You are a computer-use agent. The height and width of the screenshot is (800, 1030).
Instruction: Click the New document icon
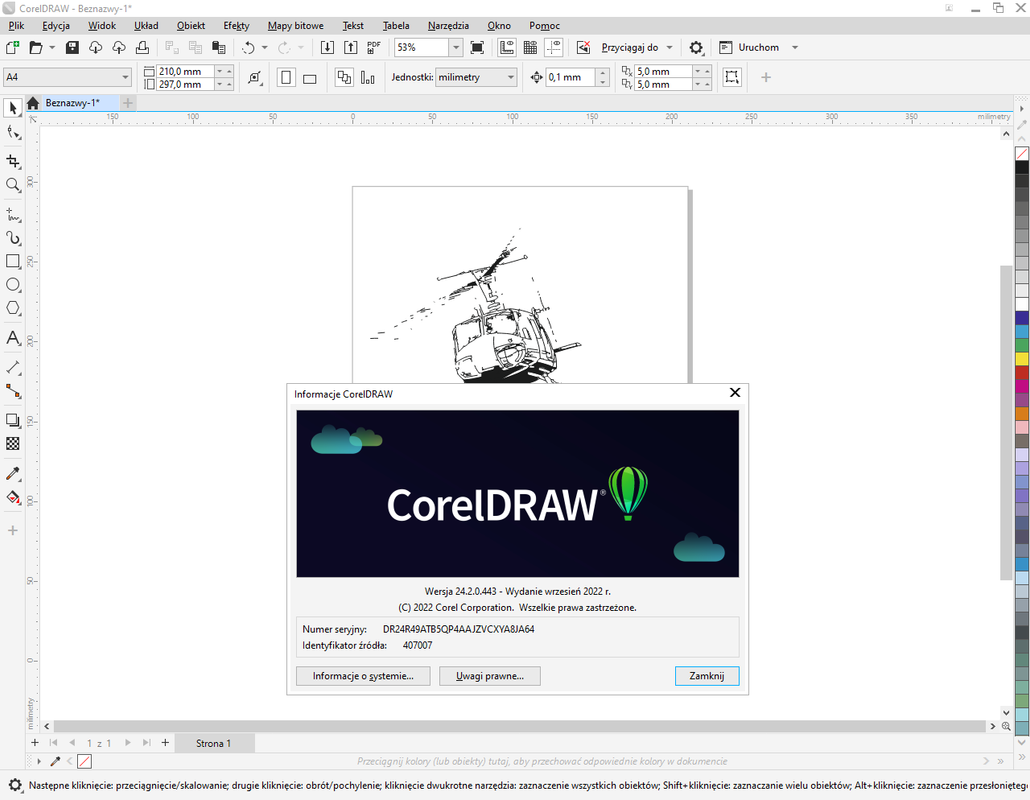coord(12,47)
